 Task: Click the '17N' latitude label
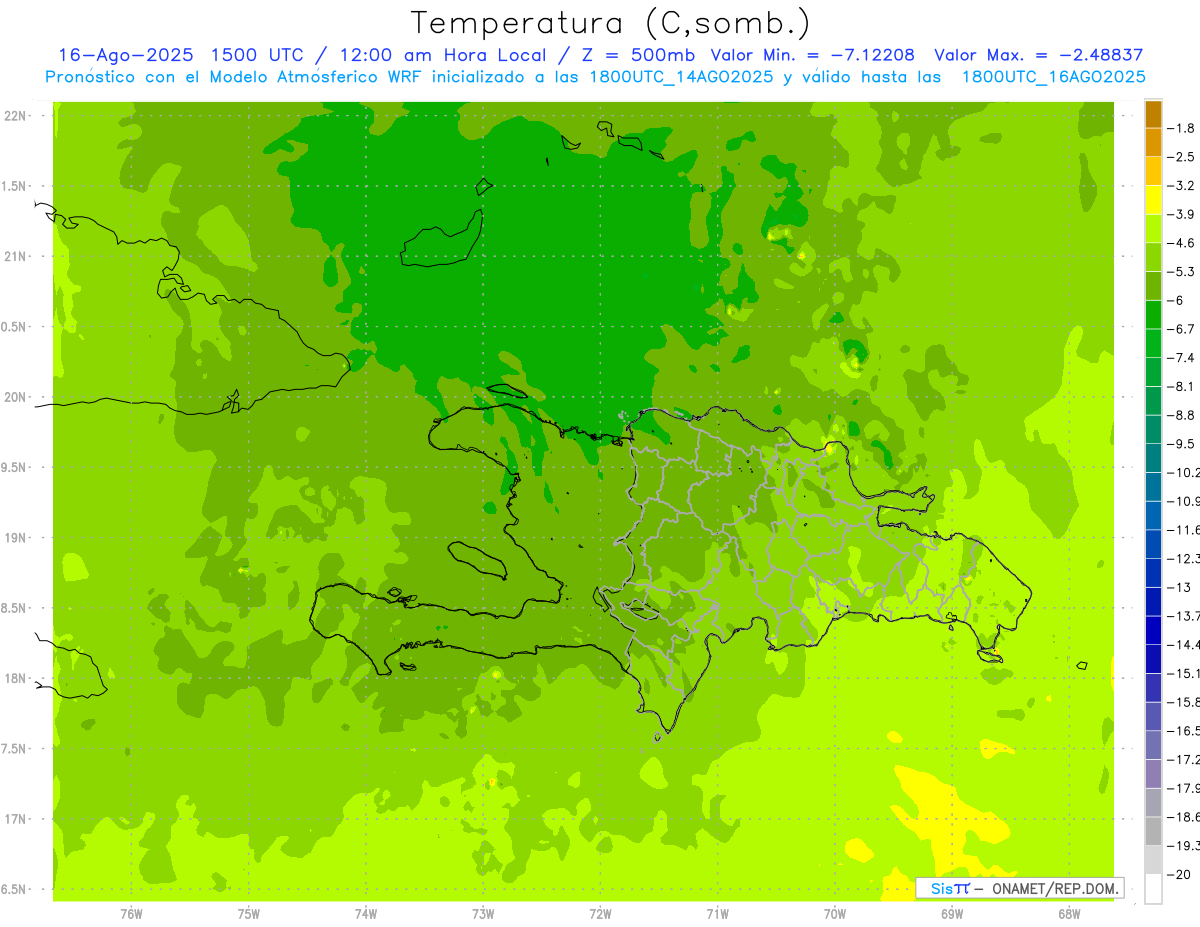pyautogui.click(x=15, y=819)
